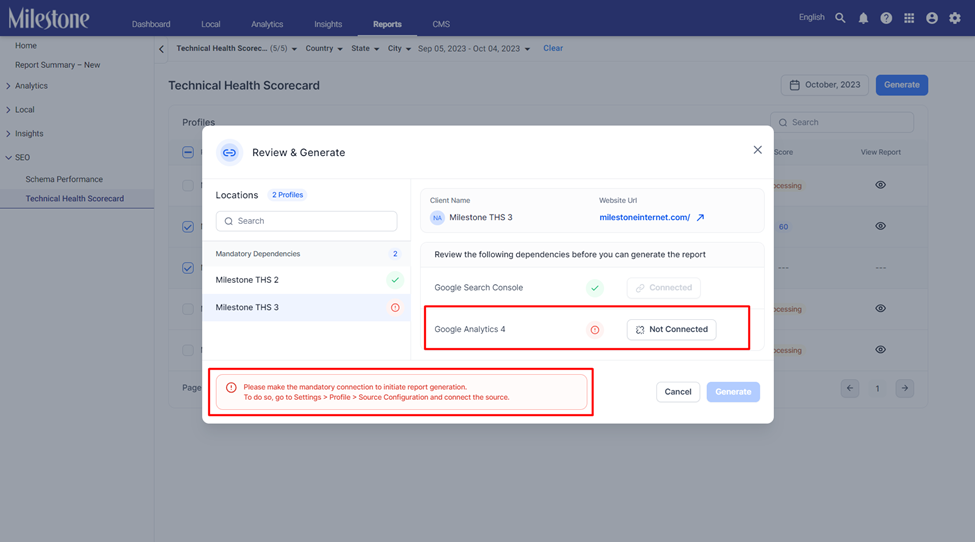The height and width of the screenshot is (542, 975).
Task: Open the State filter dropdown
Action: coord(365,48)
